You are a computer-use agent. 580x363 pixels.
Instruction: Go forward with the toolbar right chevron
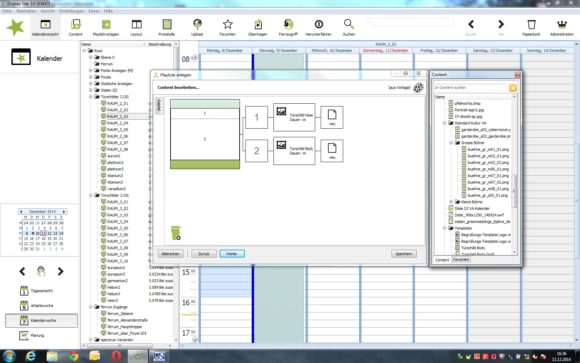(x=501, y=25)
